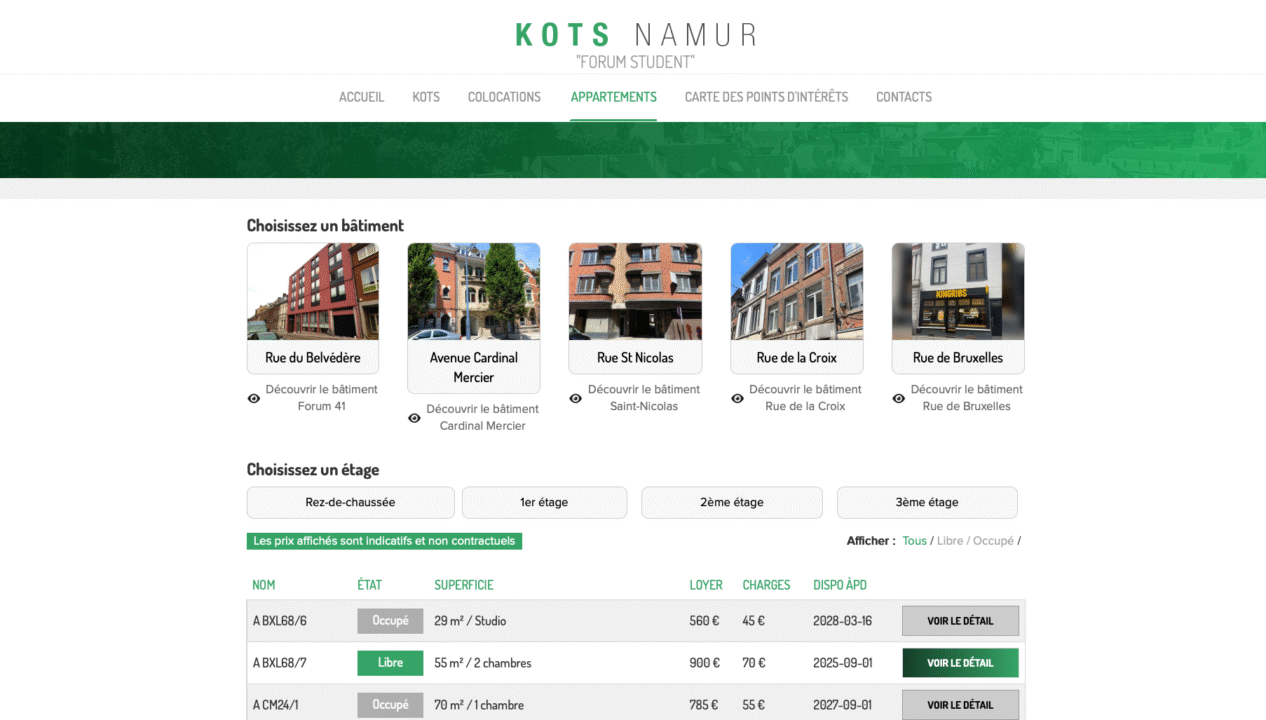
Task: Click eye icon beside Cardinal Mercier
Action: tap(415, 418)
